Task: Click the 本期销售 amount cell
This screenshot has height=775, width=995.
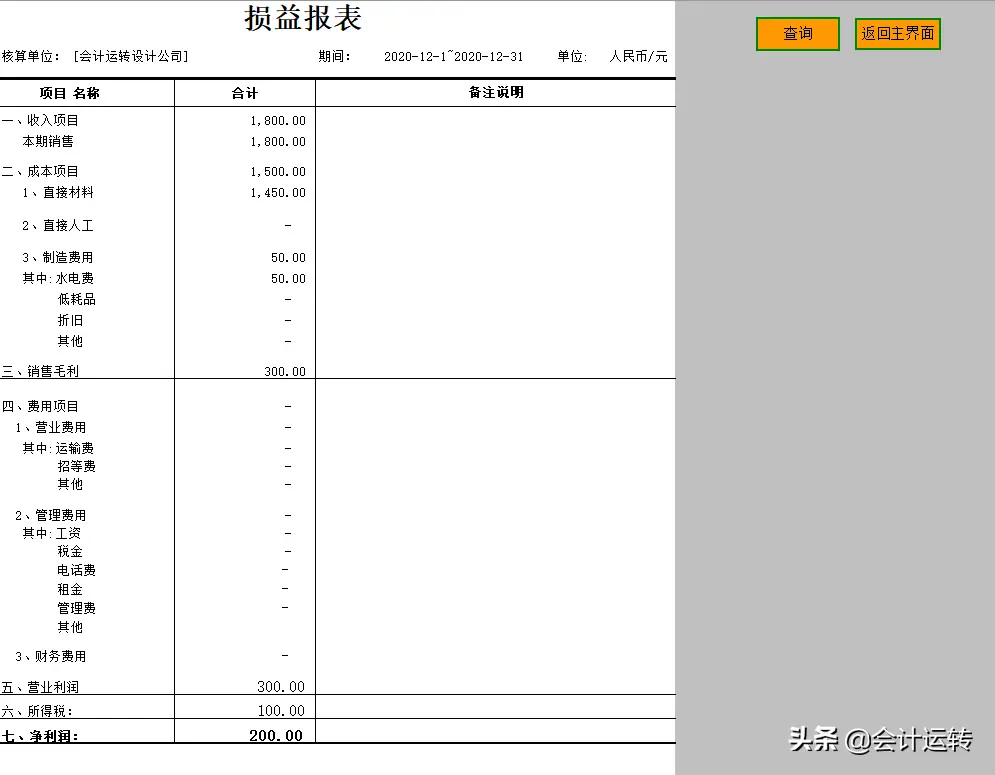Action: click(278, 142)
